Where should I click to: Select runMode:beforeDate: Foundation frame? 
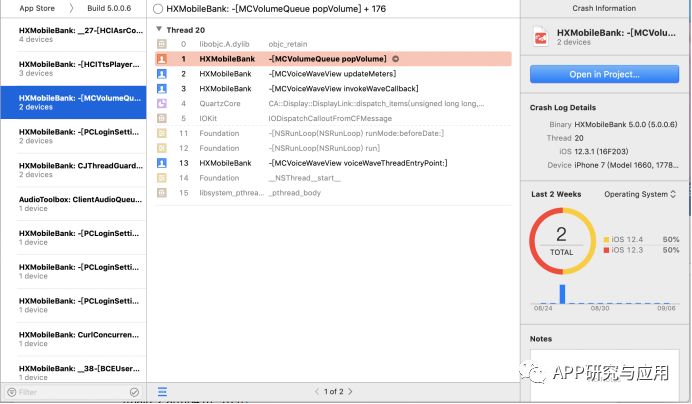(x=356, y=133)
